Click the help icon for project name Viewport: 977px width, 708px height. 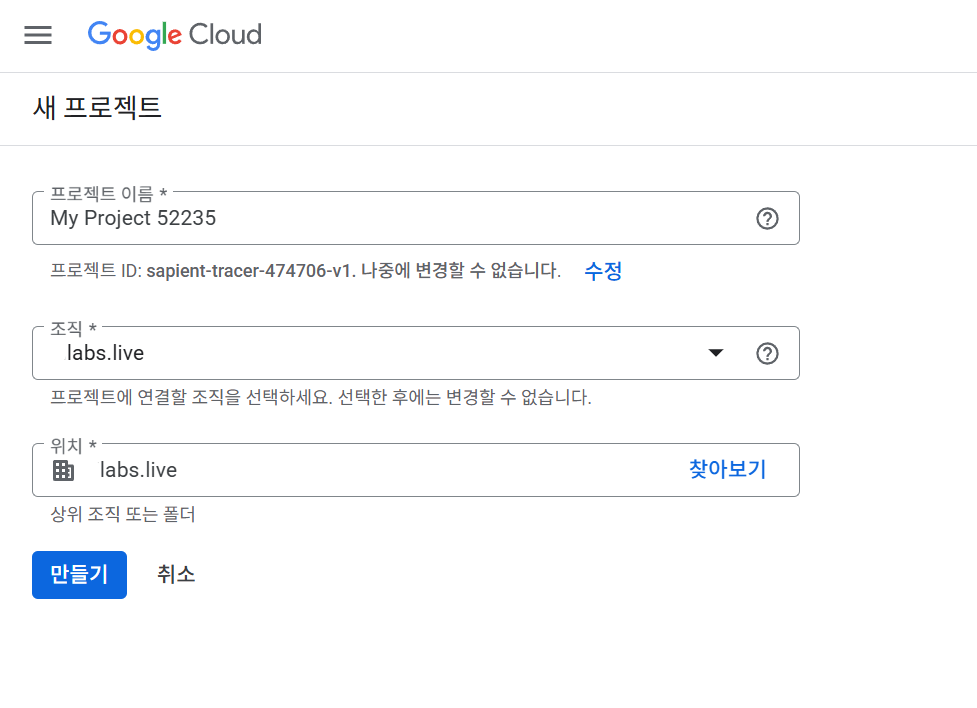pos(767,219)
